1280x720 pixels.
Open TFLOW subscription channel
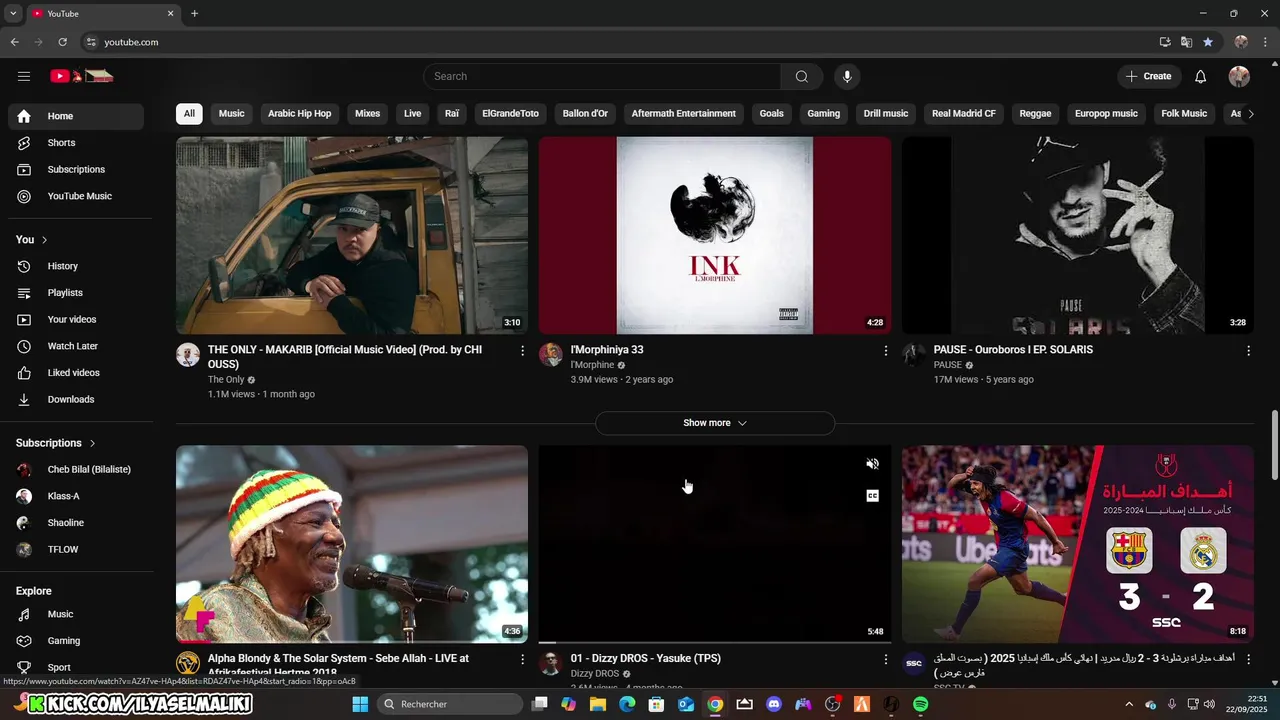coord(76,549)
